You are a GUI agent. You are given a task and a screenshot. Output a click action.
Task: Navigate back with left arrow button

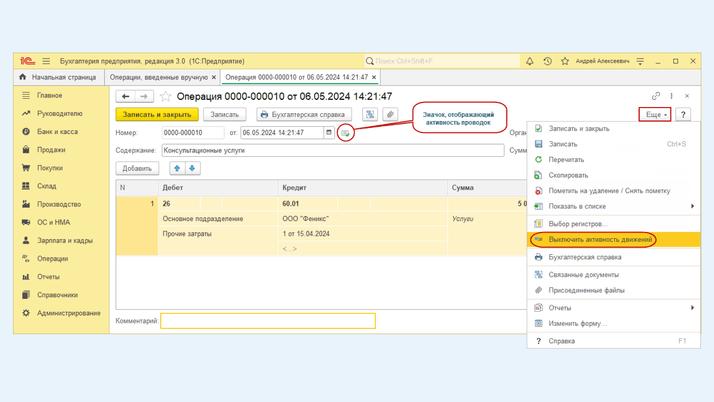126,97
